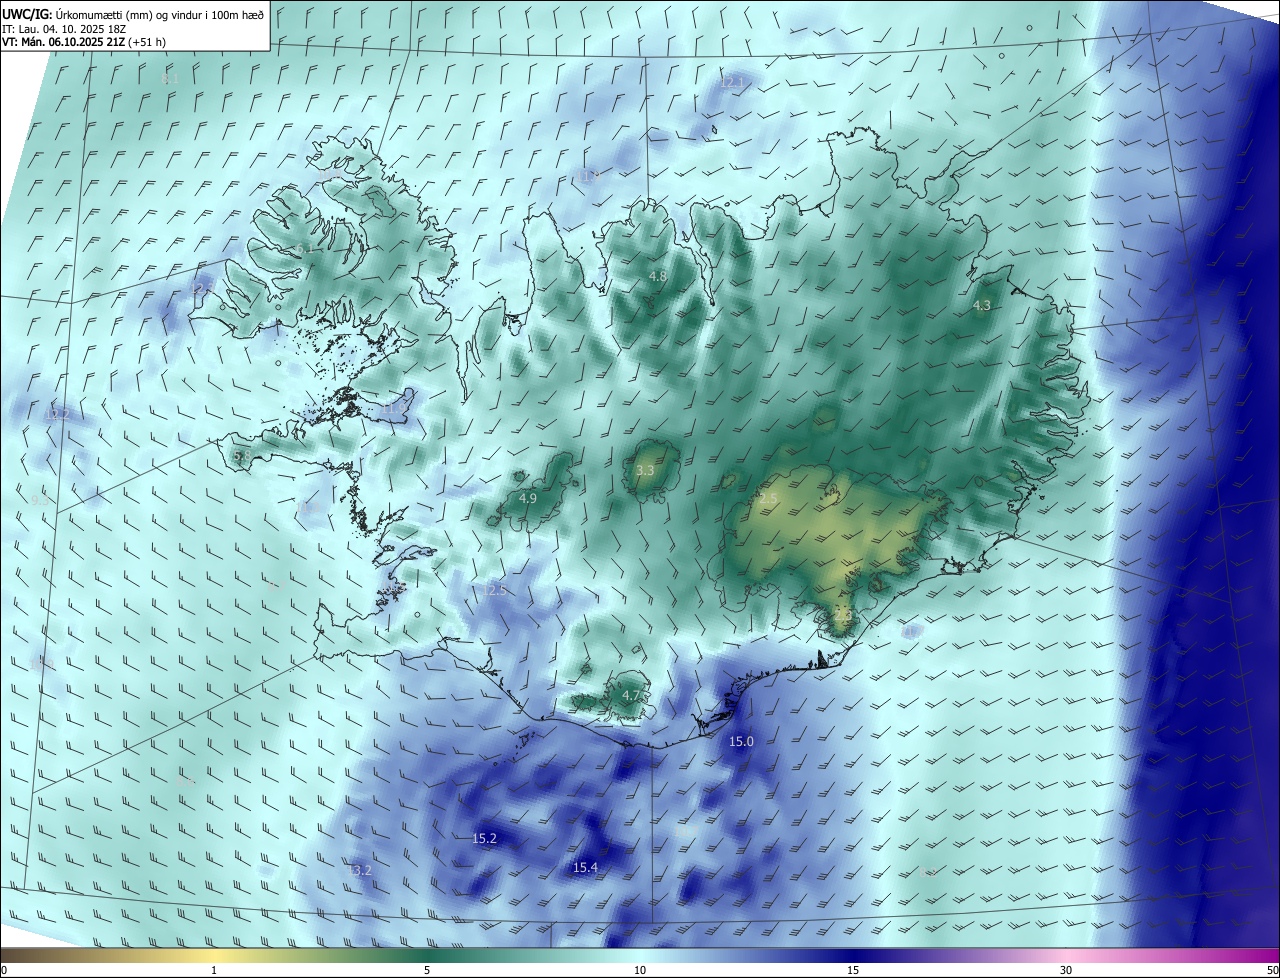Click the 13.2 value label
The width and height of the screenshot is (1280, 978).
pos(359,870)
